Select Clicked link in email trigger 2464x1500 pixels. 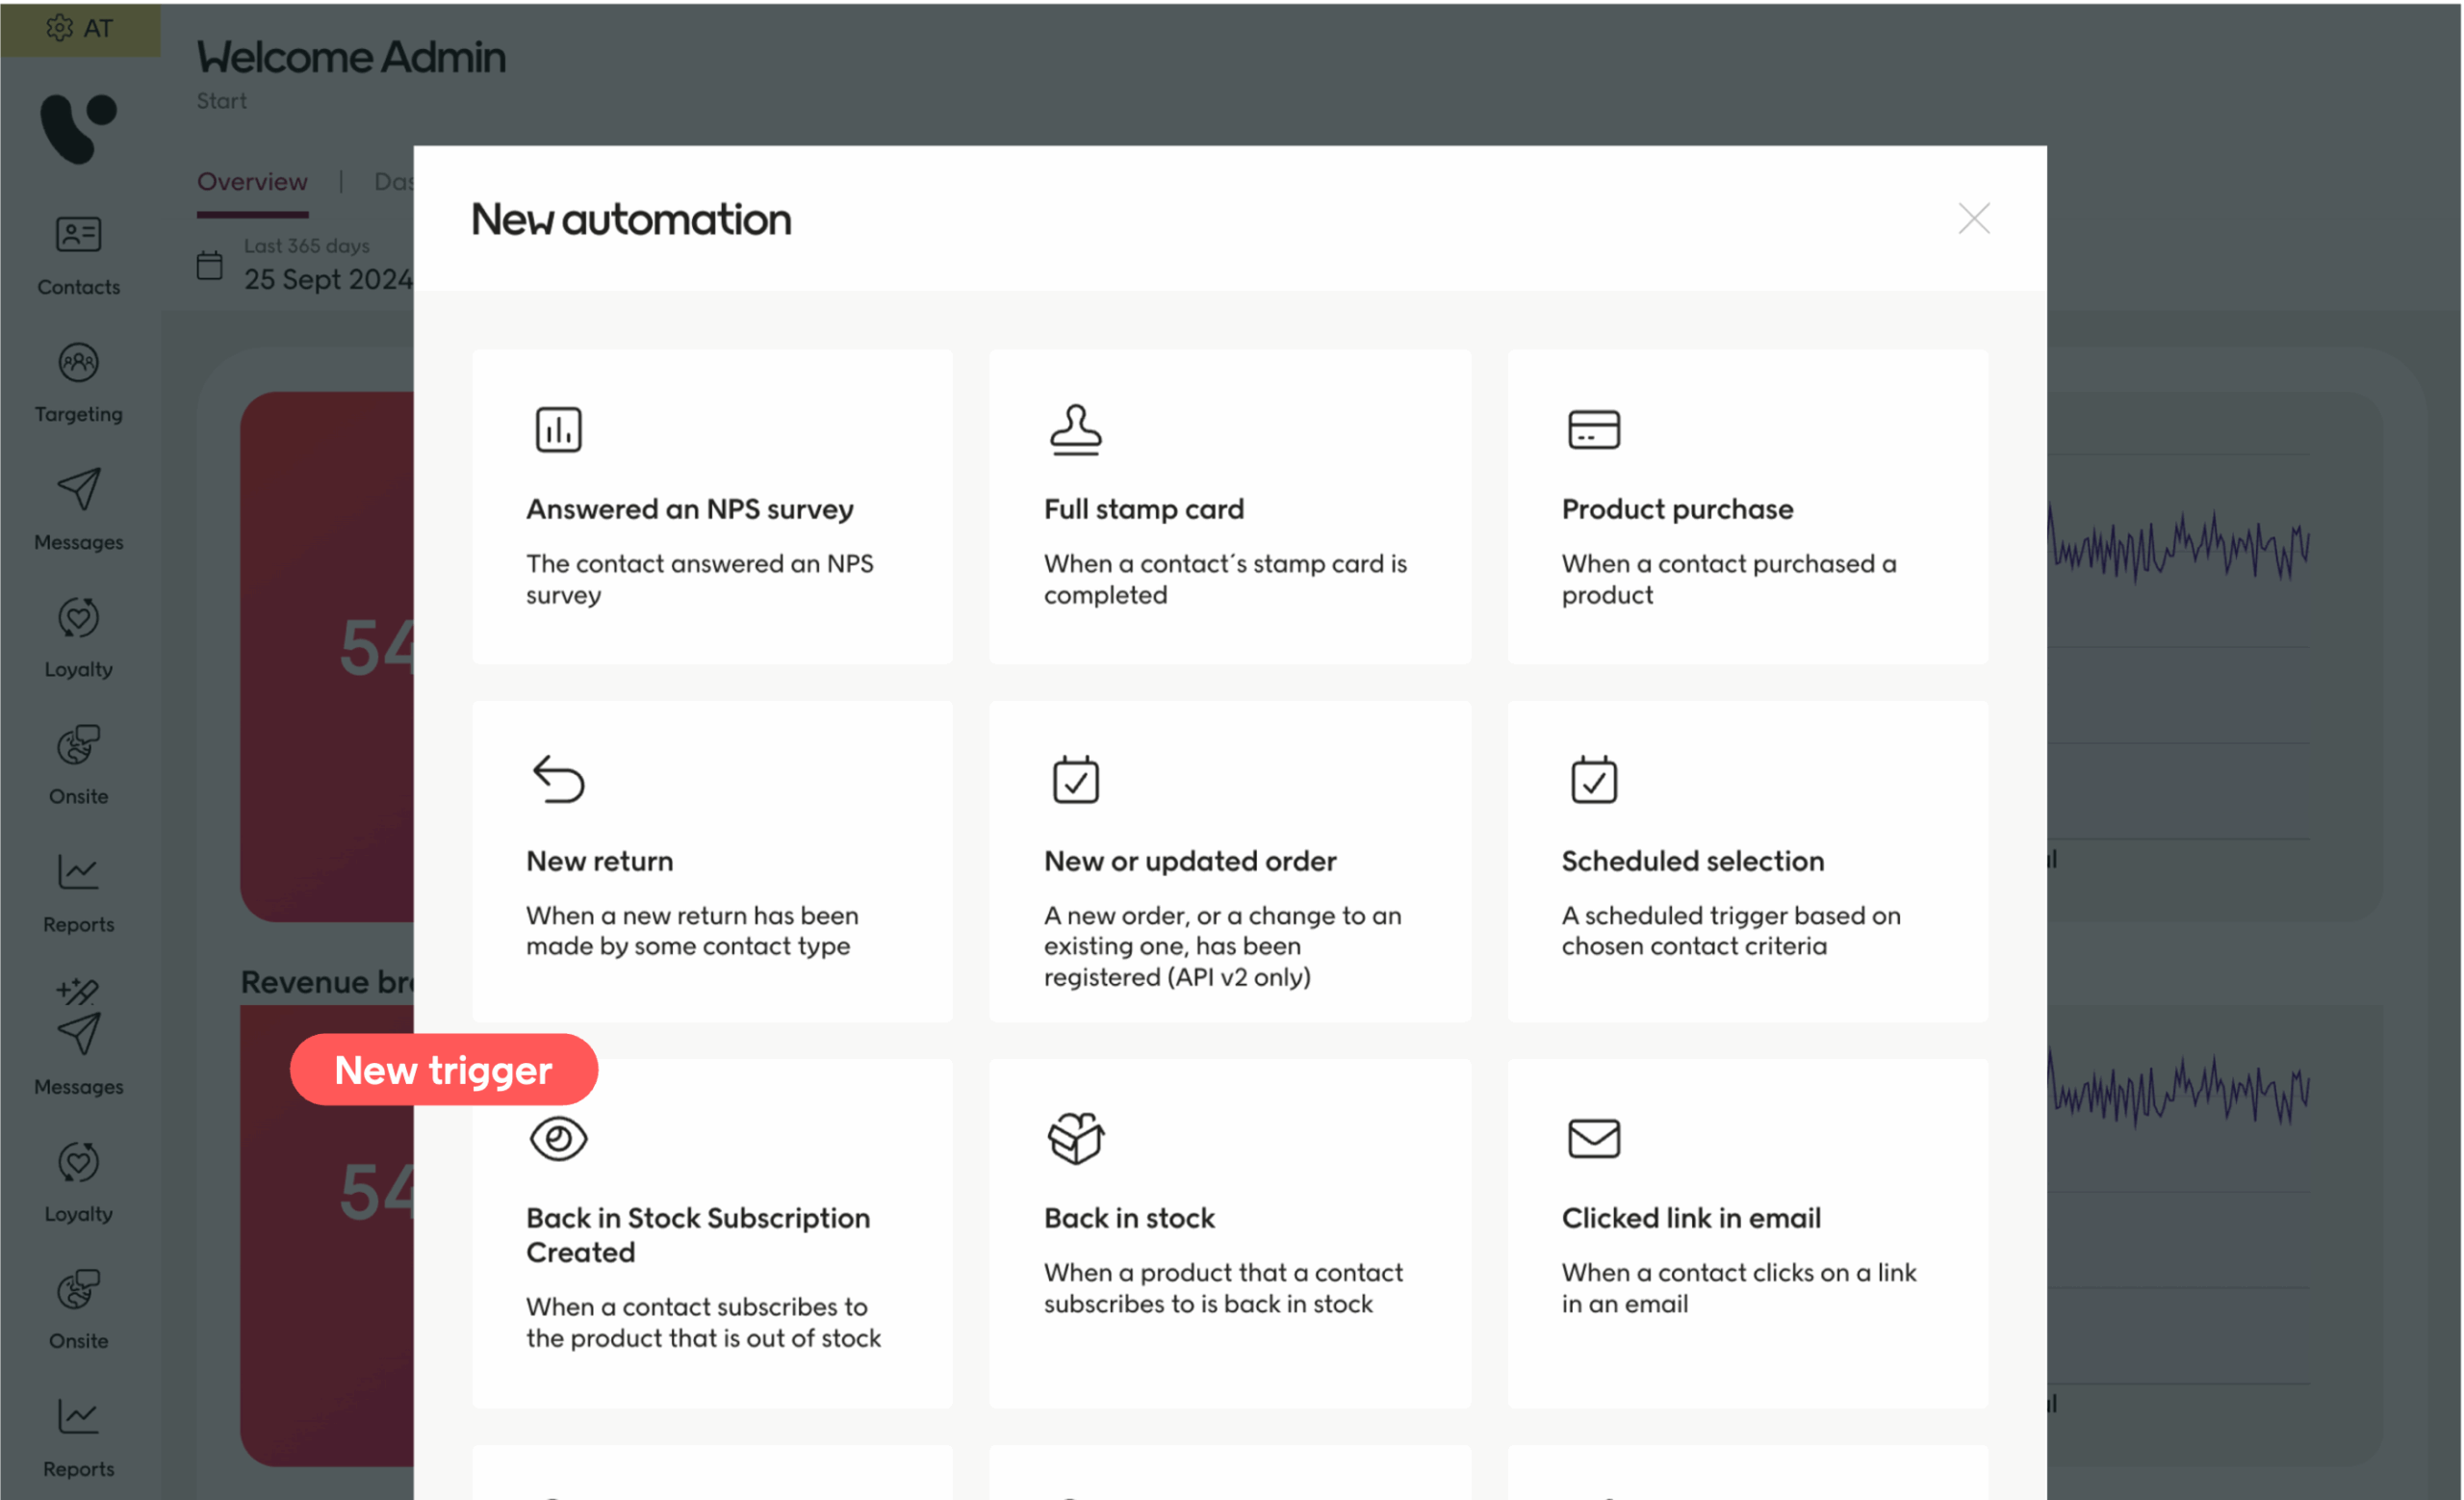(x=1747, y=1234)
